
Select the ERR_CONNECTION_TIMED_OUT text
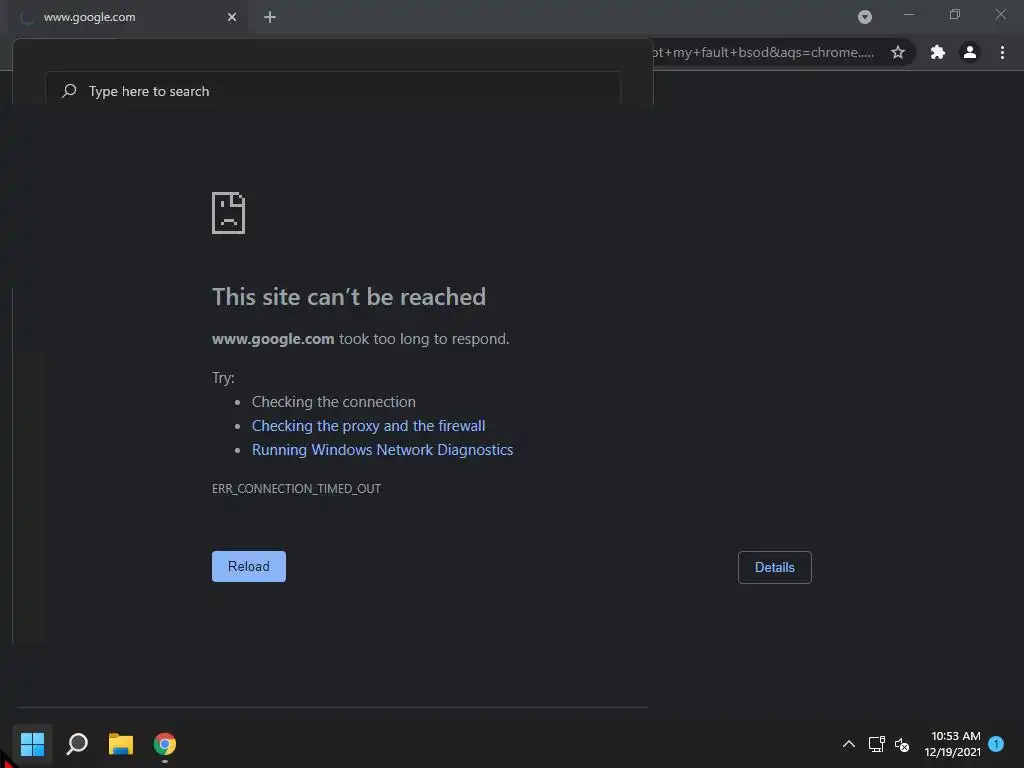[296, 488]
